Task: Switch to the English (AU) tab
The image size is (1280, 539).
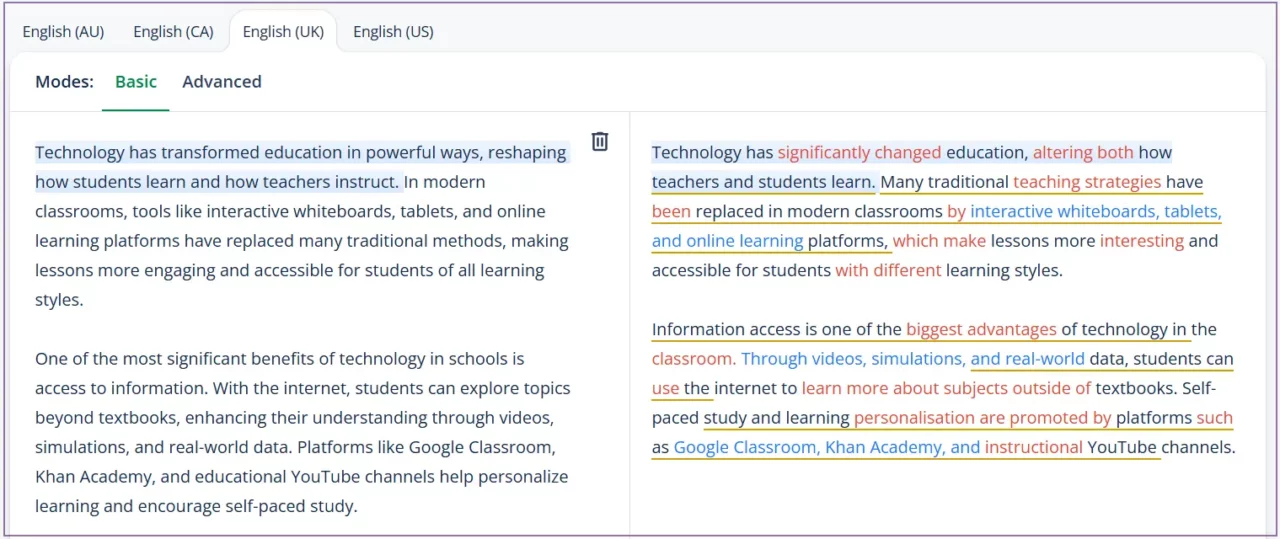Action: [63, 31]
